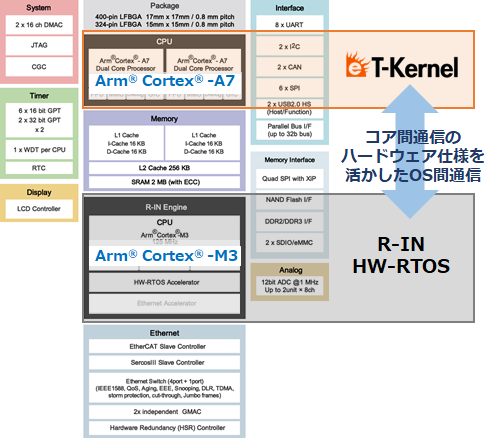Click the "Ethernet" heading above EtherCAT Slave Controller
The image size is (497, 438).
164,333
